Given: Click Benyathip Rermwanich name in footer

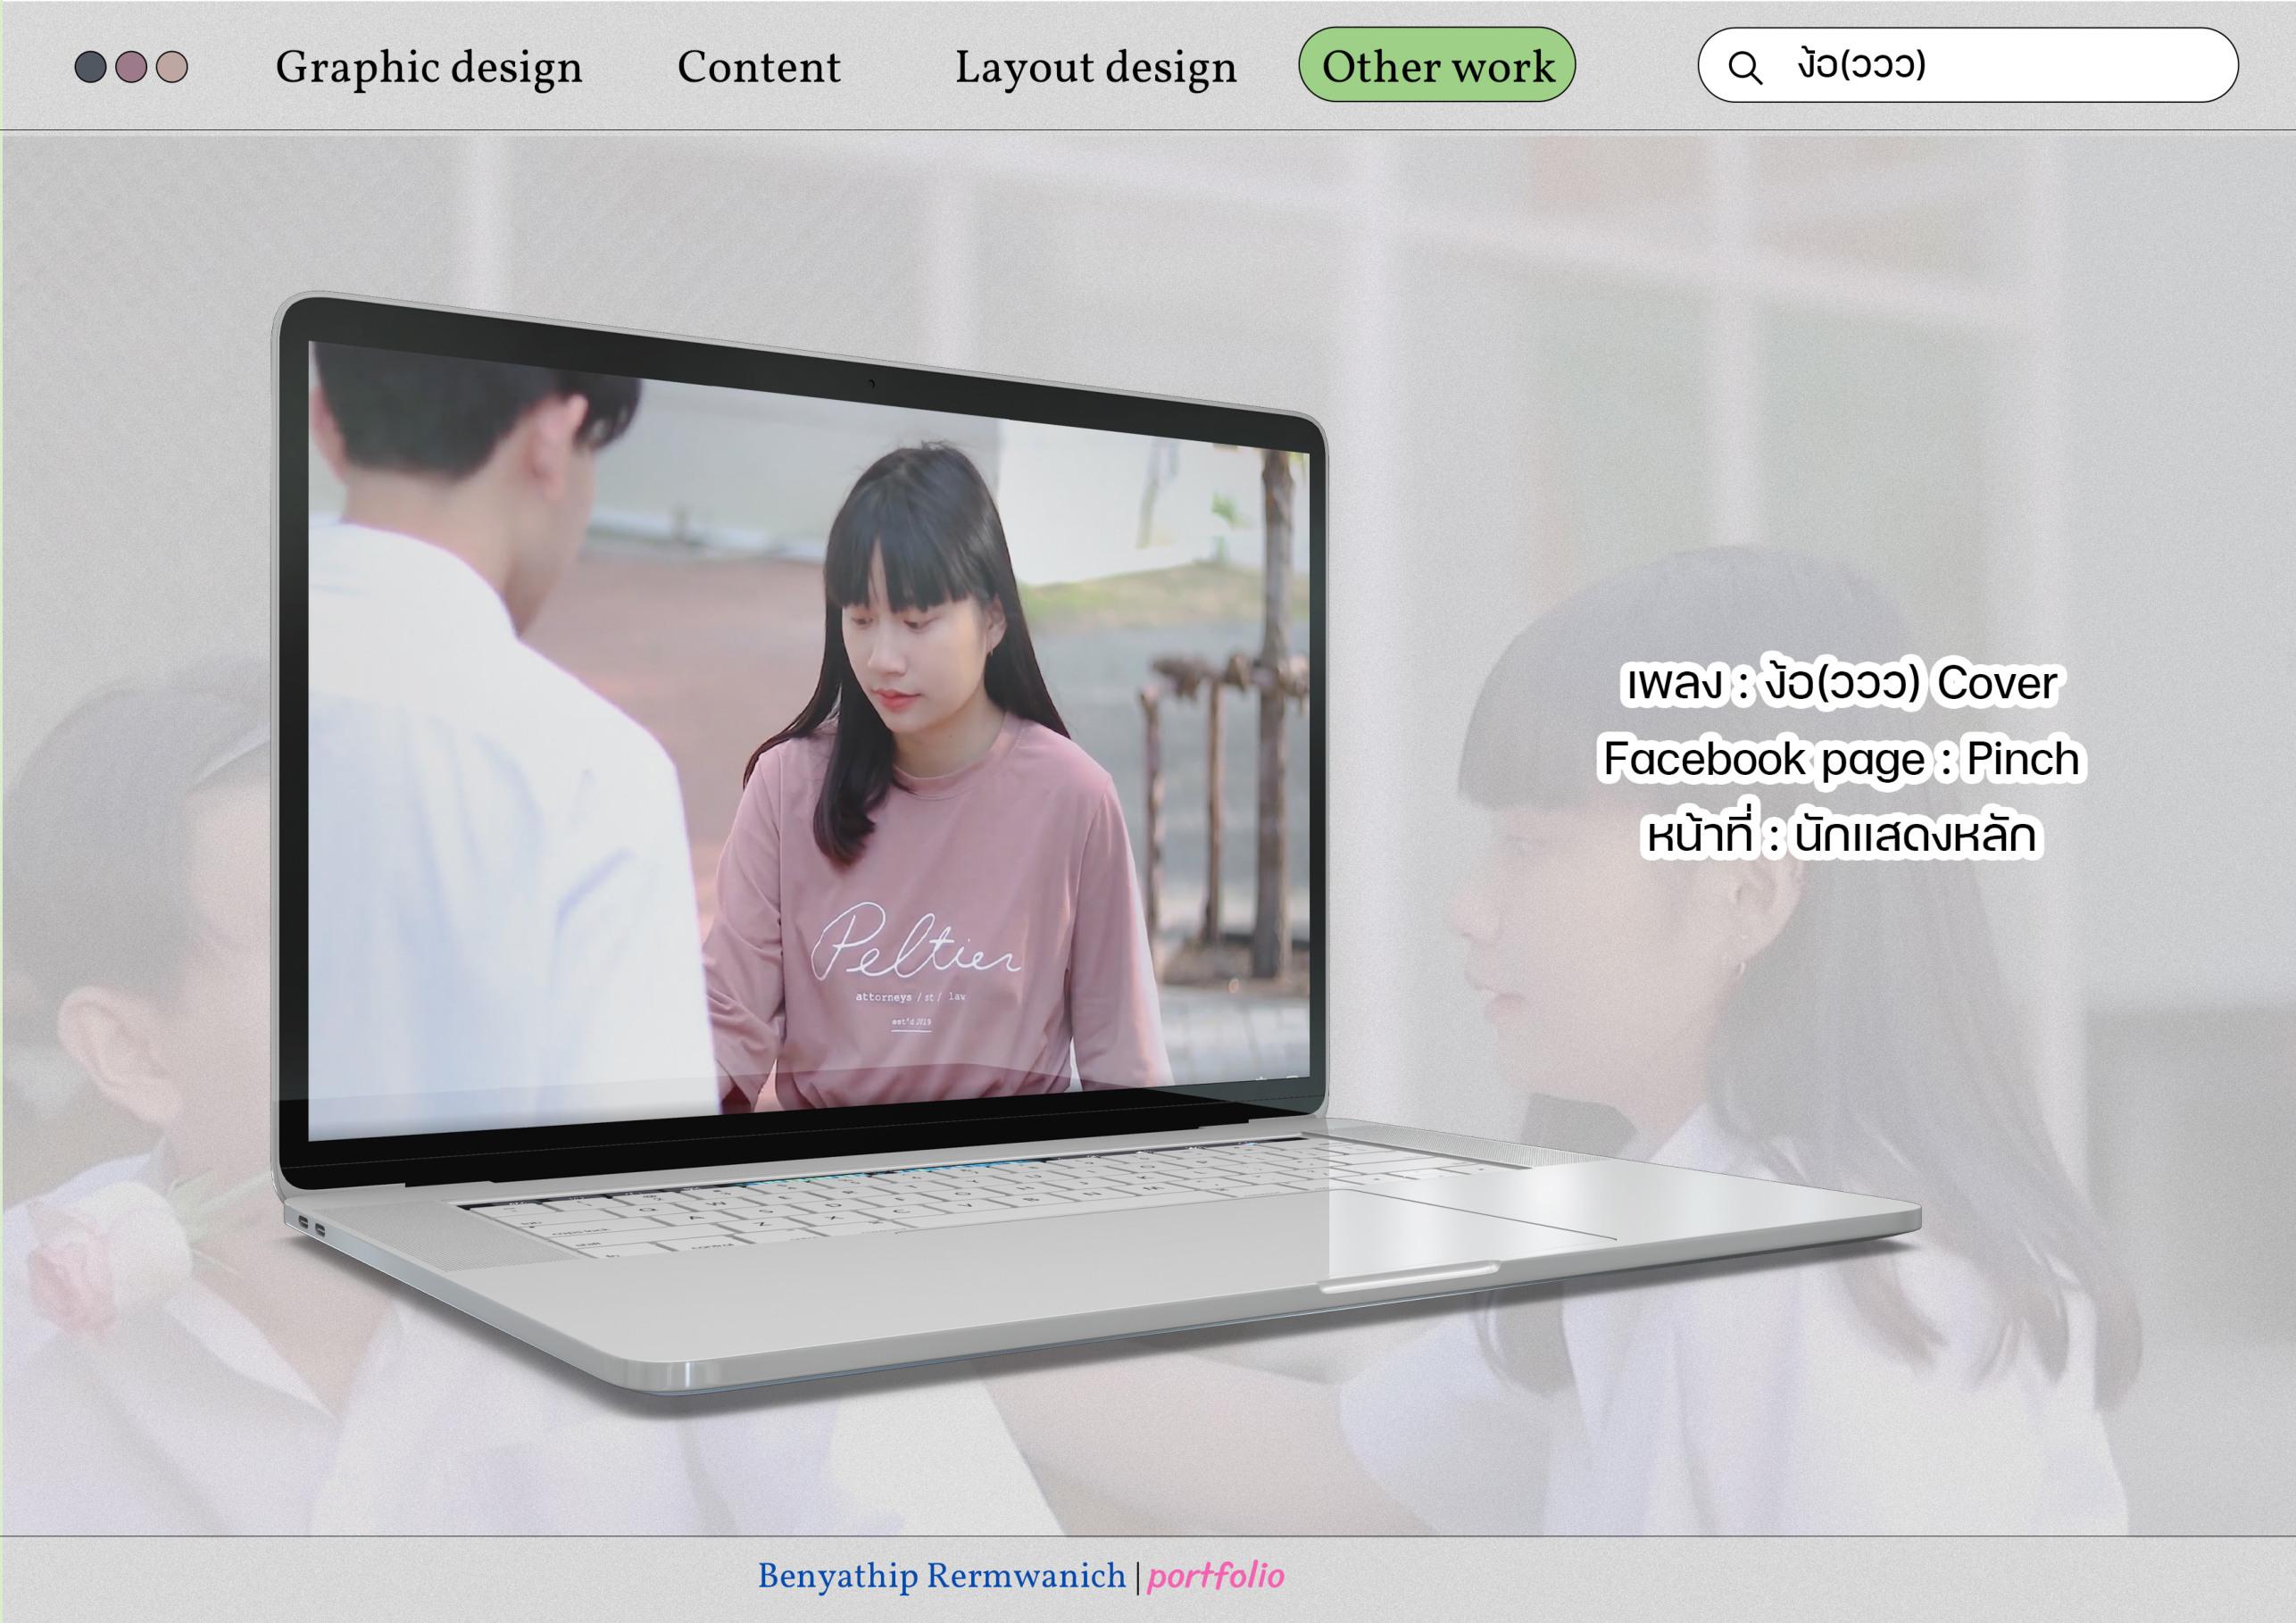Looking at the screenshot, I should tap(941, 1577).
